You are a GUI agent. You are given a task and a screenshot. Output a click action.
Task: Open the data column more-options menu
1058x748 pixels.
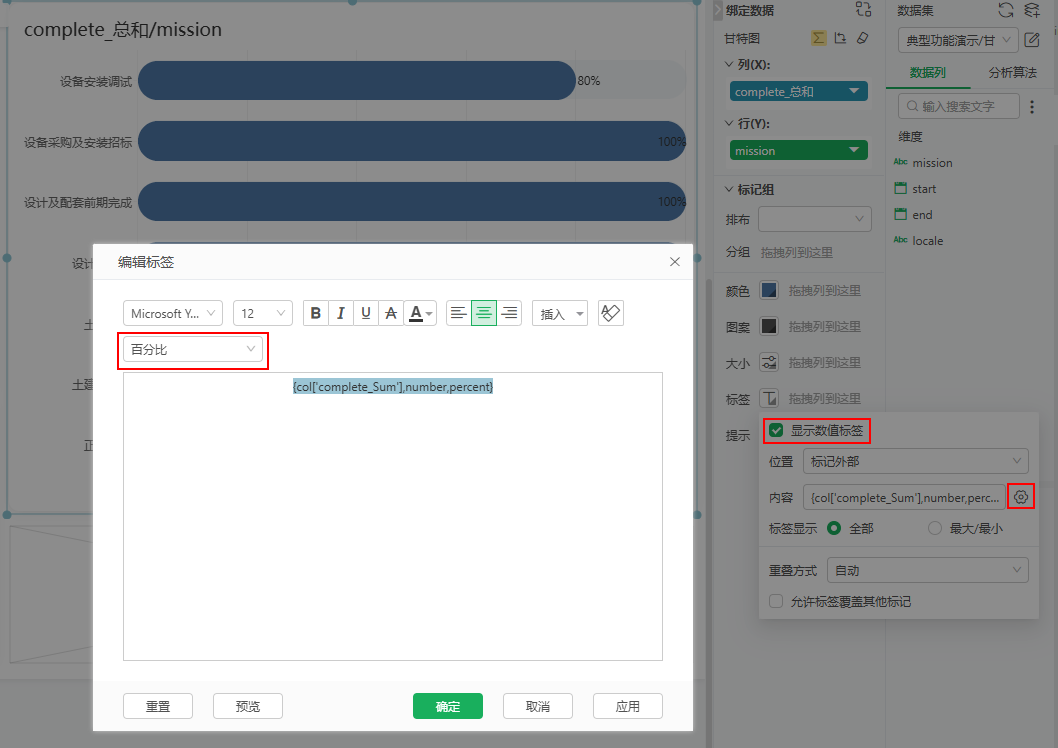tap(1032, 107)
